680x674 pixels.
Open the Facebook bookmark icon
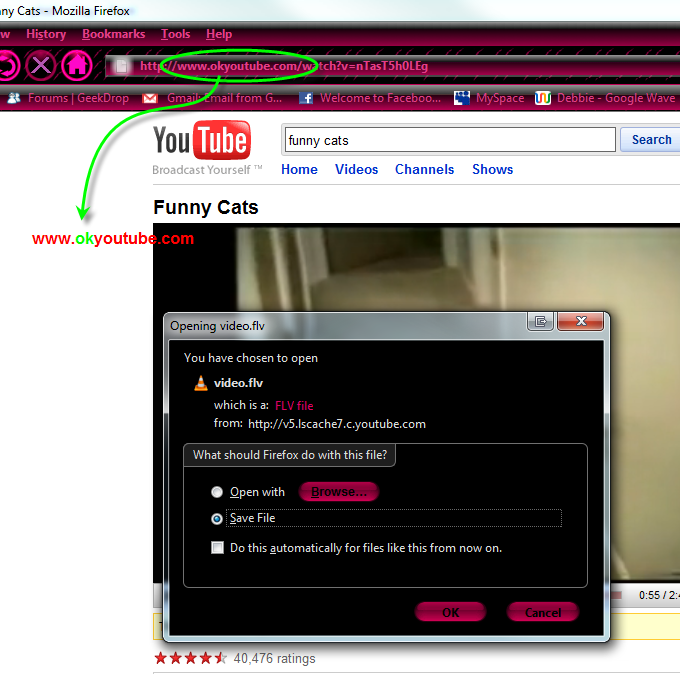tap(306, 98)
